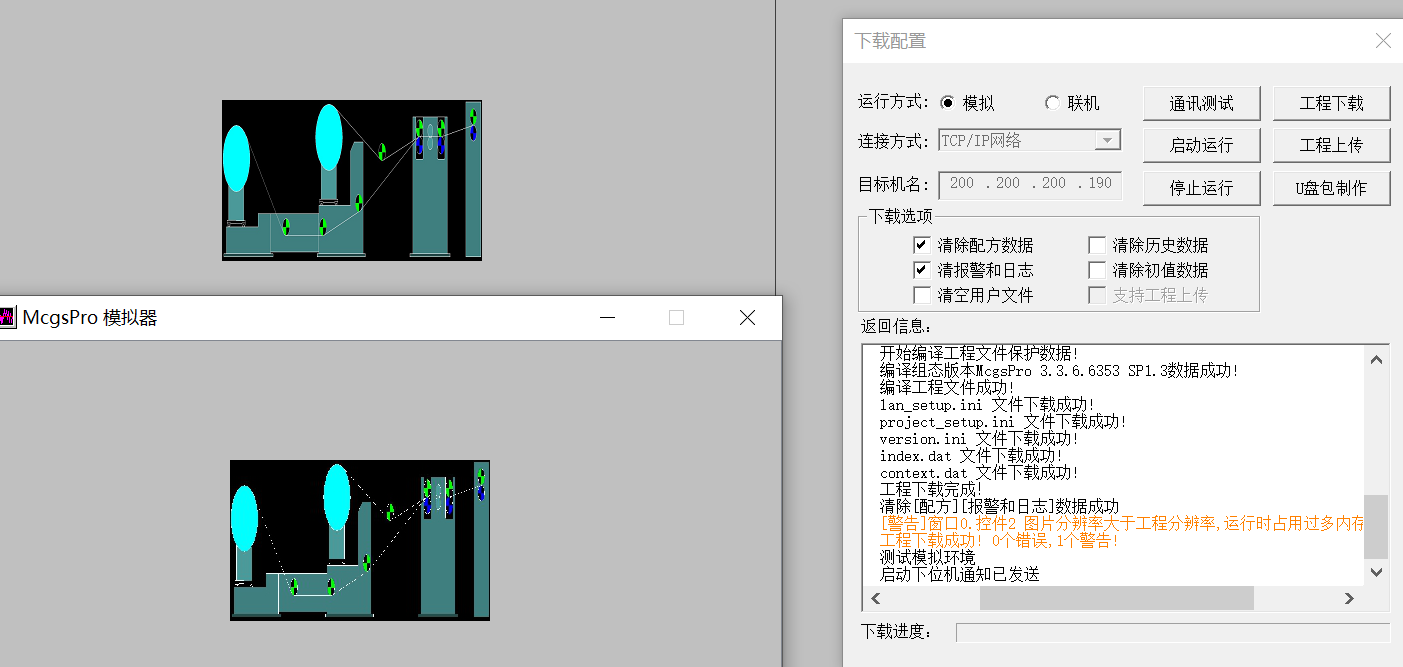Screen dimensions: 1403x667
Task: Click the vertical scrollbar thumb in log
Action: pyautogui.click(x=1376, y=526)
